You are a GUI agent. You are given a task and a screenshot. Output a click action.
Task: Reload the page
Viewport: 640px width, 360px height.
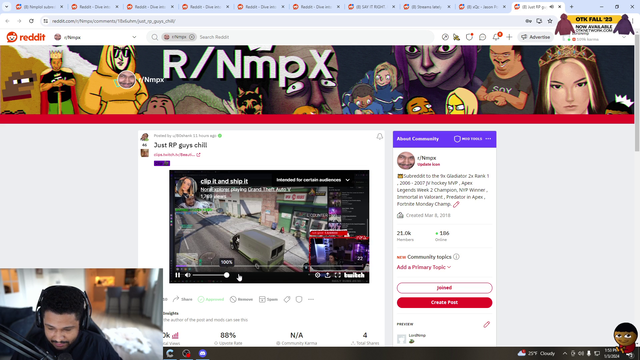(x=31, y=21)
